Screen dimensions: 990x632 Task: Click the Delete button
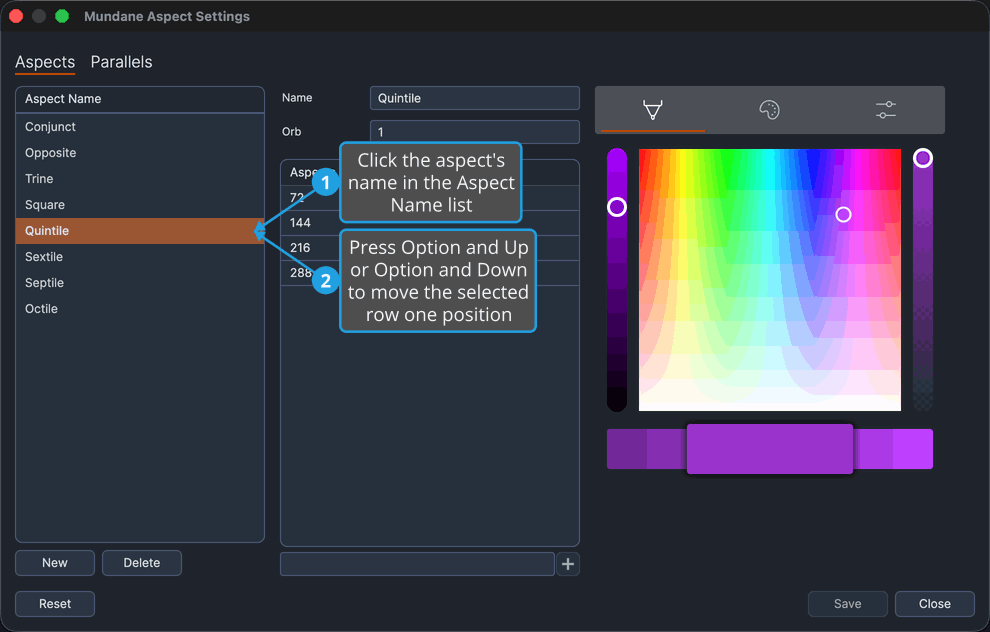point(141,563)
